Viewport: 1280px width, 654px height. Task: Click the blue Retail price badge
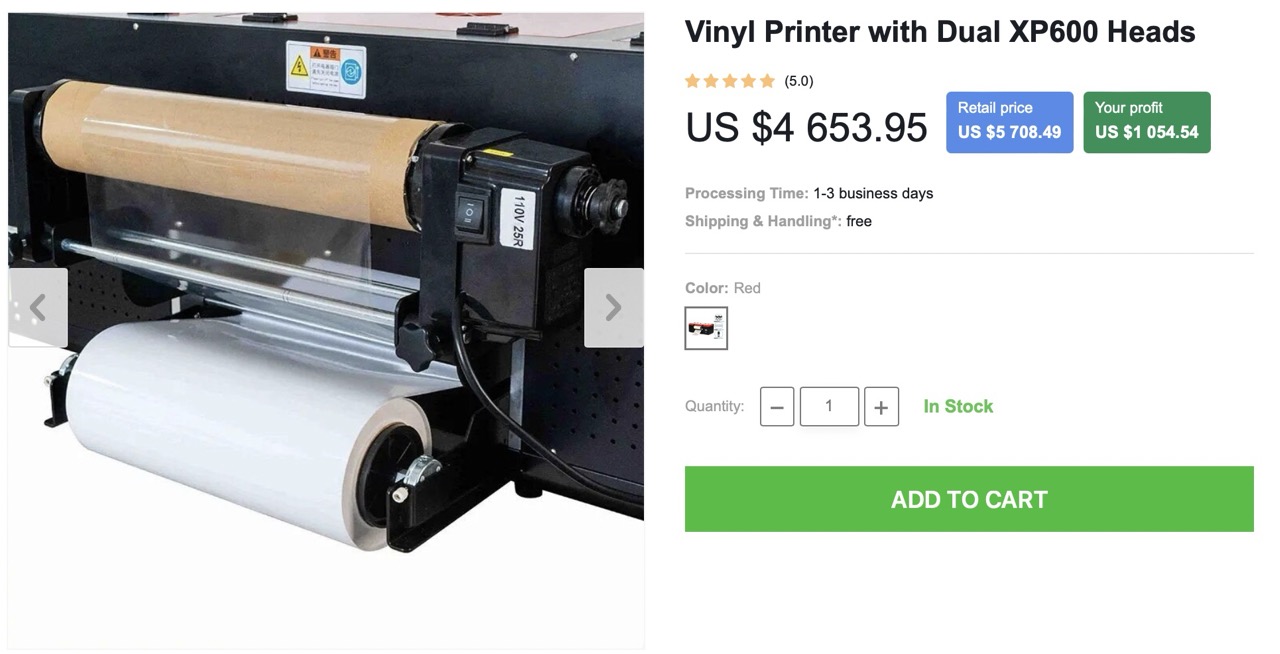pos(1010,122)
